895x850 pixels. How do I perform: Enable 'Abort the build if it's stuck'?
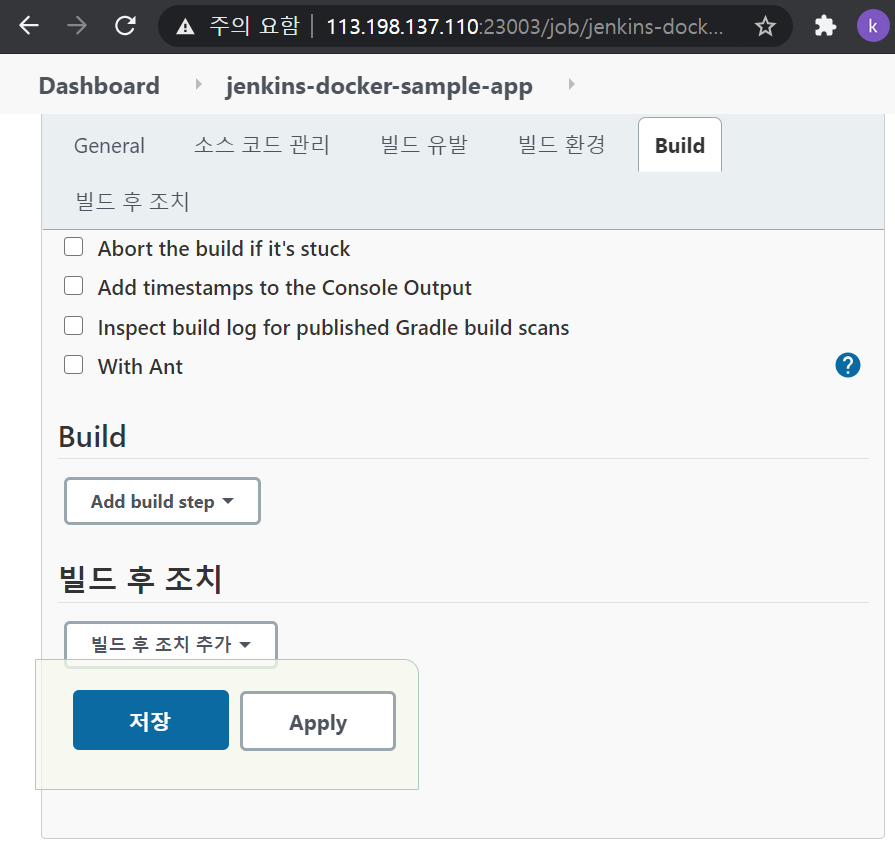pyautogui.click(x=74, y=247)
